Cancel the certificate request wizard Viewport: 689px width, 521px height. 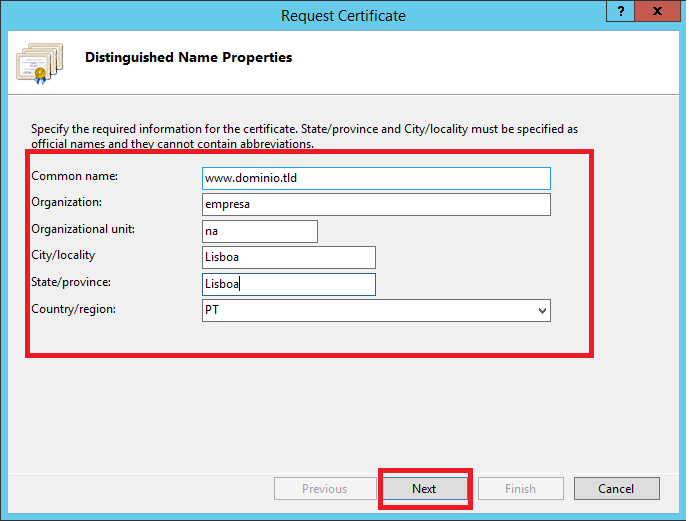(616, 489)
